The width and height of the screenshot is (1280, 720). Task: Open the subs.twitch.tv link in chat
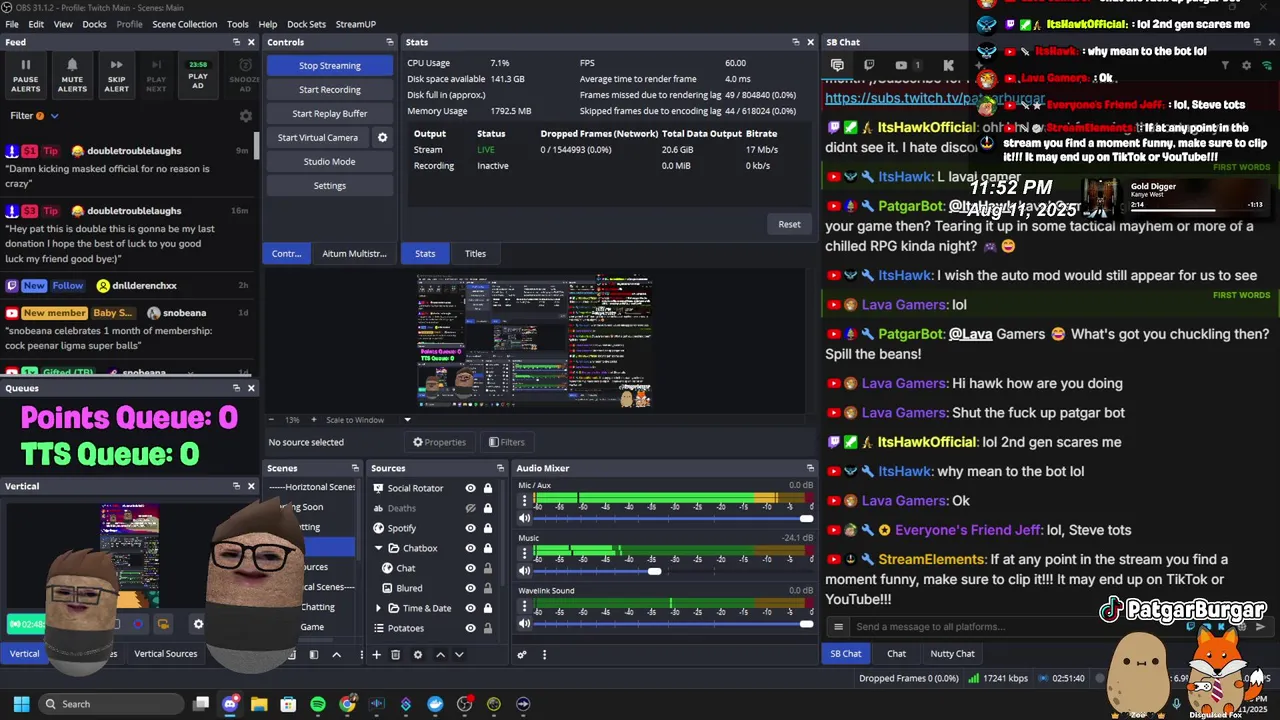click(x=935, y=99)
